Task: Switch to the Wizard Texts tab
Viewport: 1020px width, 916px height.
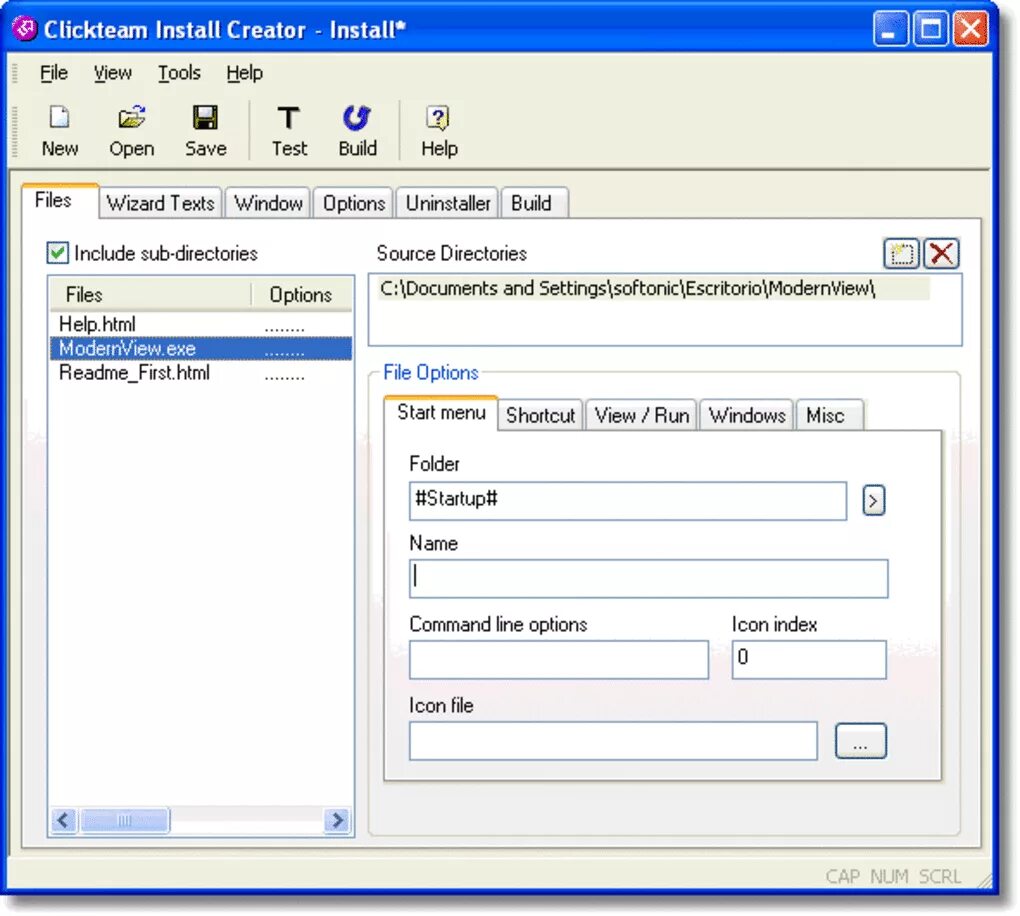Action: tap(161, 203)
